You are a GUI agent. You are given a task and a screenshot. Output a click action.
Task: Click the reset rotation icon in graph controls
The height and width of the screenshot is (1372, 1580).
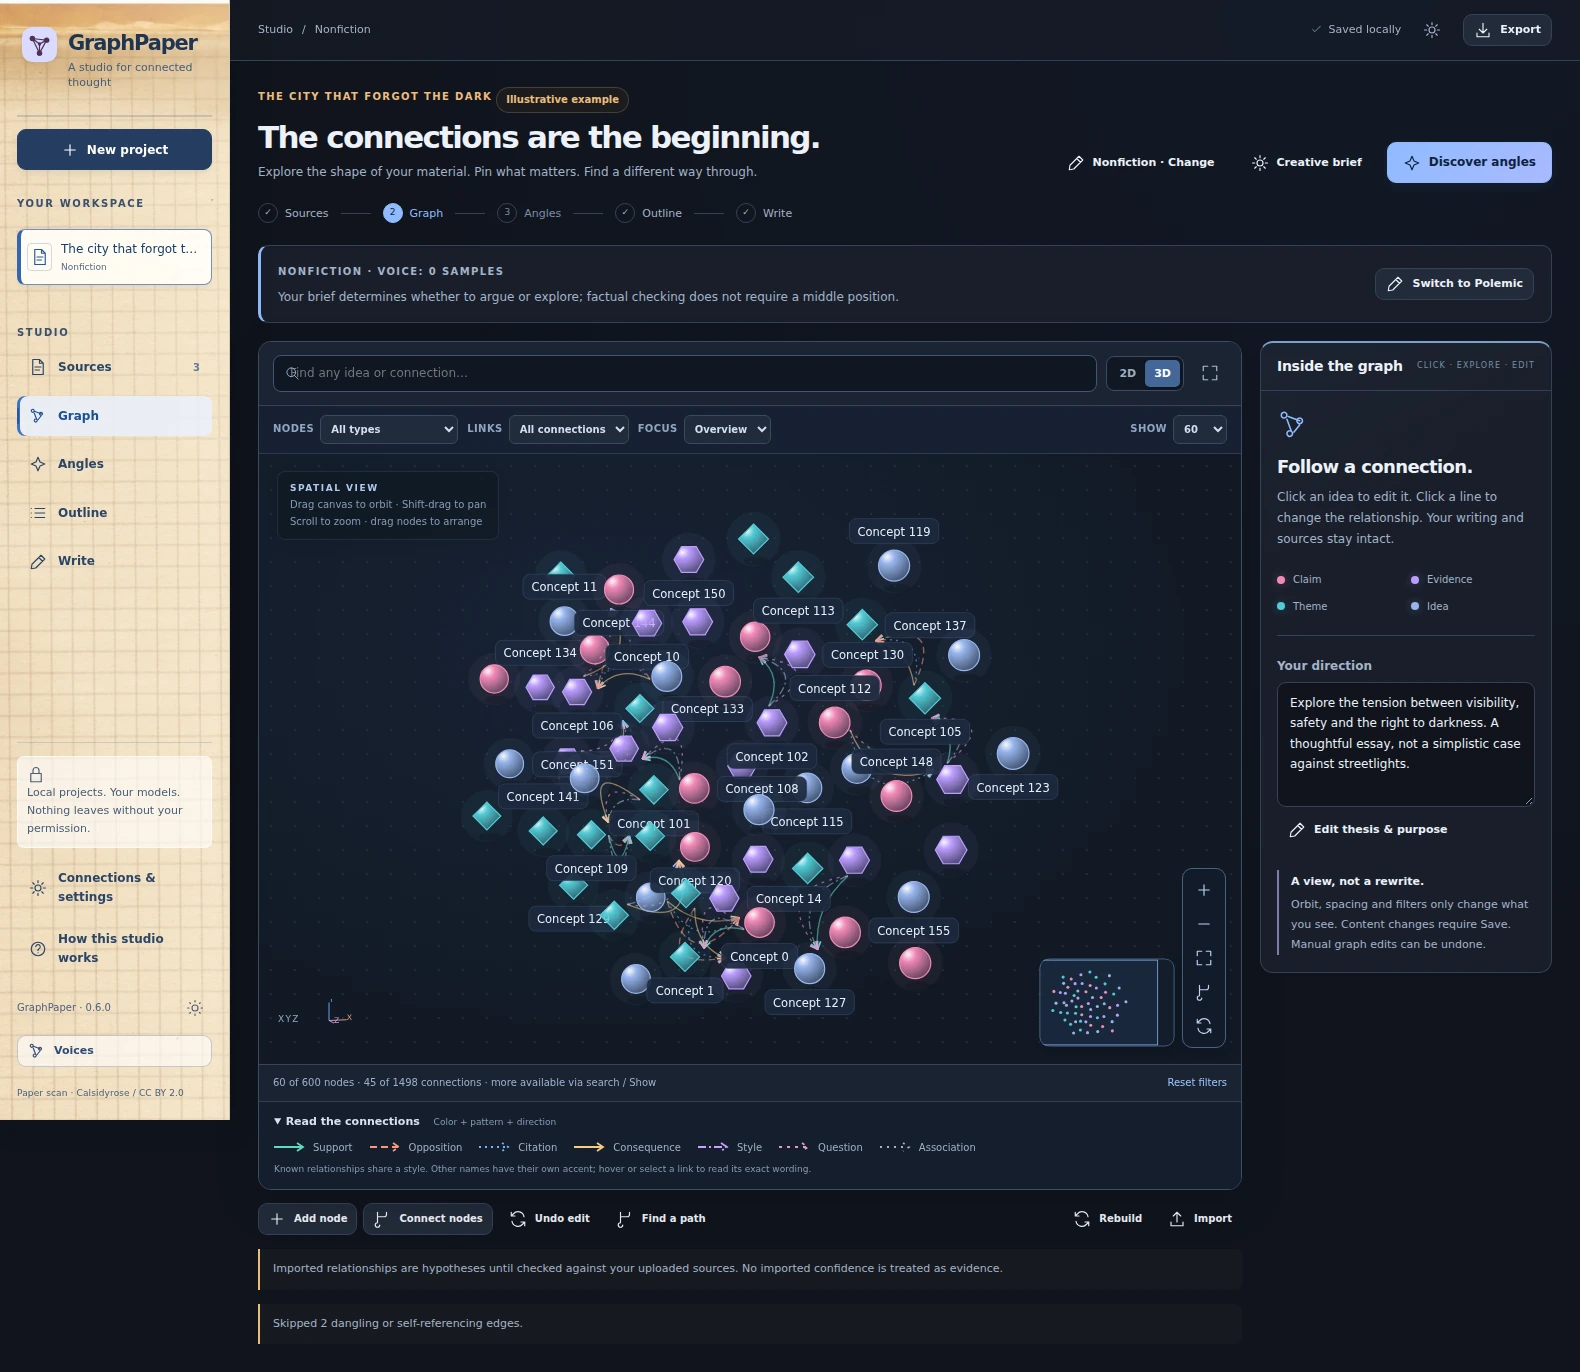(1204, 1026)
